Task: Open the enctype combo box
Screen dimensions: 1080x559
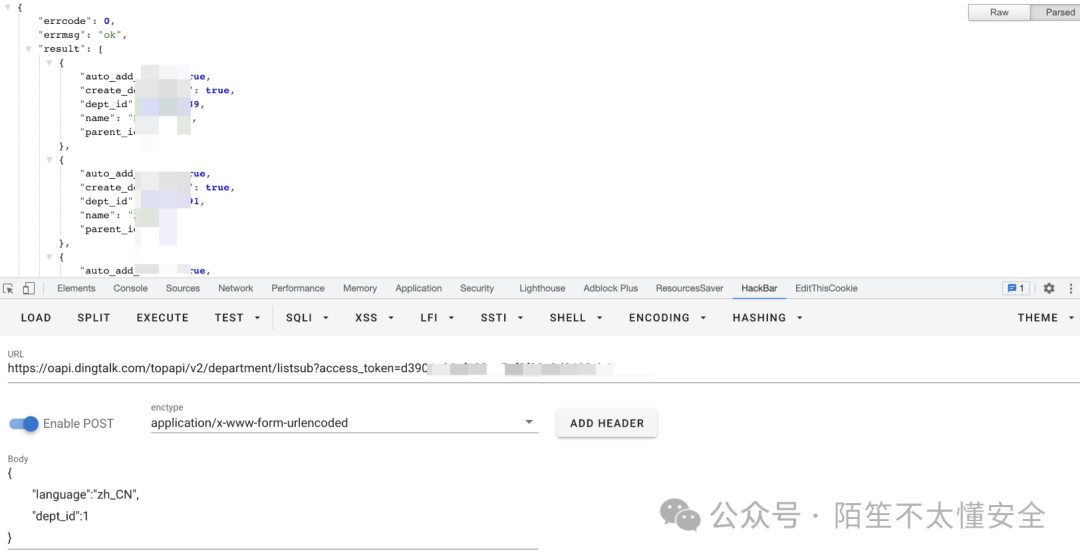Action: [343, 423]
